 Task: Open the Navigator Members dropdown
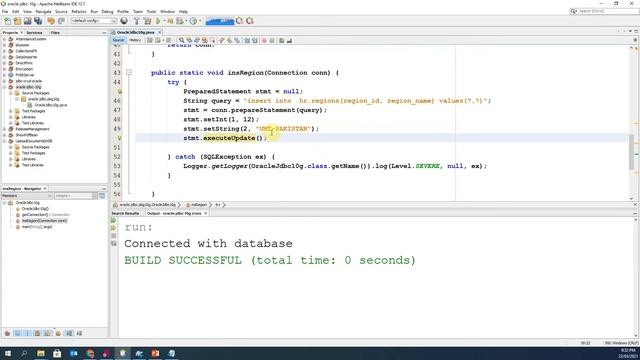tap(27, 196)
